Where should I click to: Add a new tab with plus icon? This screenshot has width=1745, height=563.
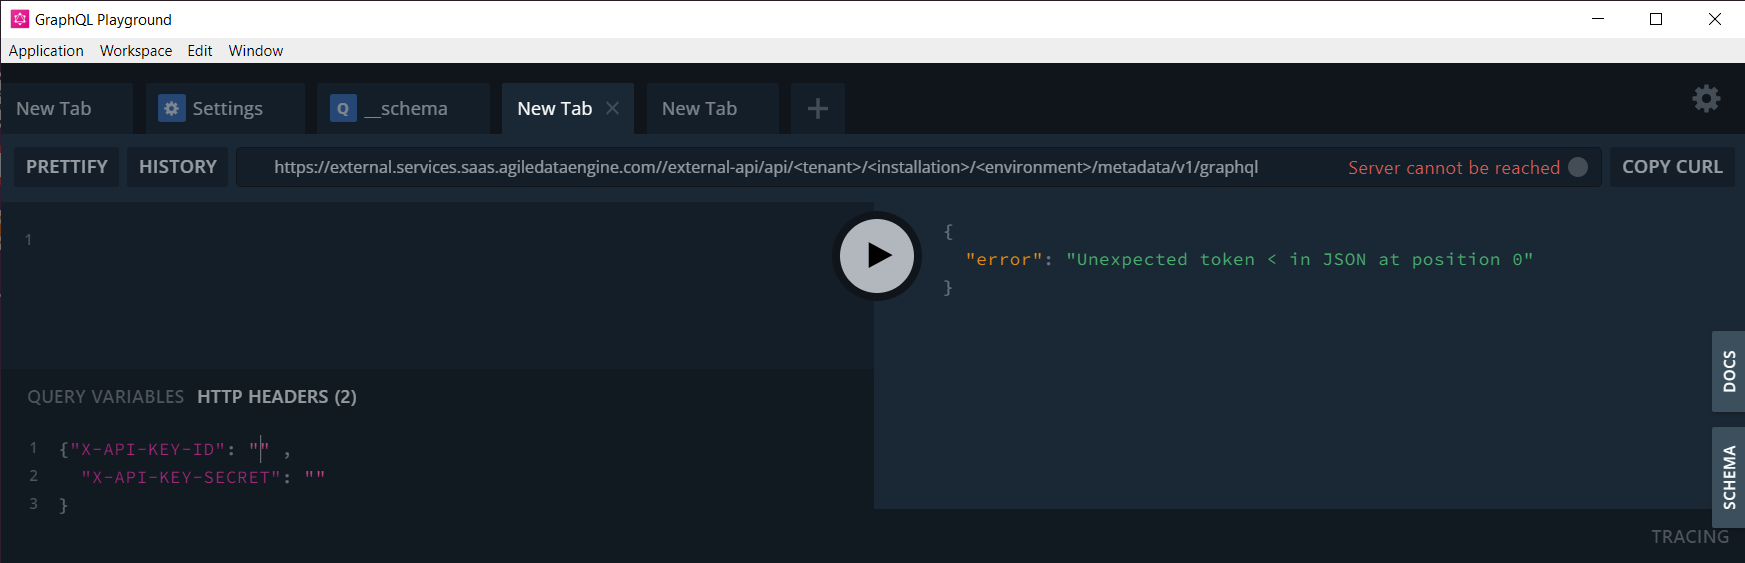coord(817,109)
